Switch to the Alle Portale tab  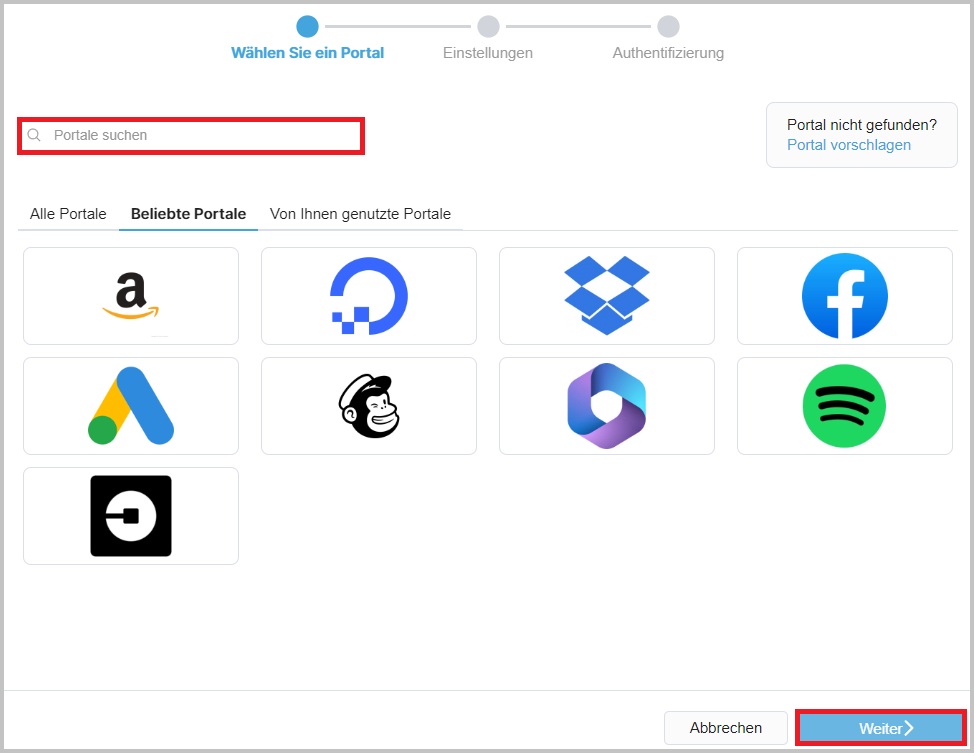tap(68, 214)
